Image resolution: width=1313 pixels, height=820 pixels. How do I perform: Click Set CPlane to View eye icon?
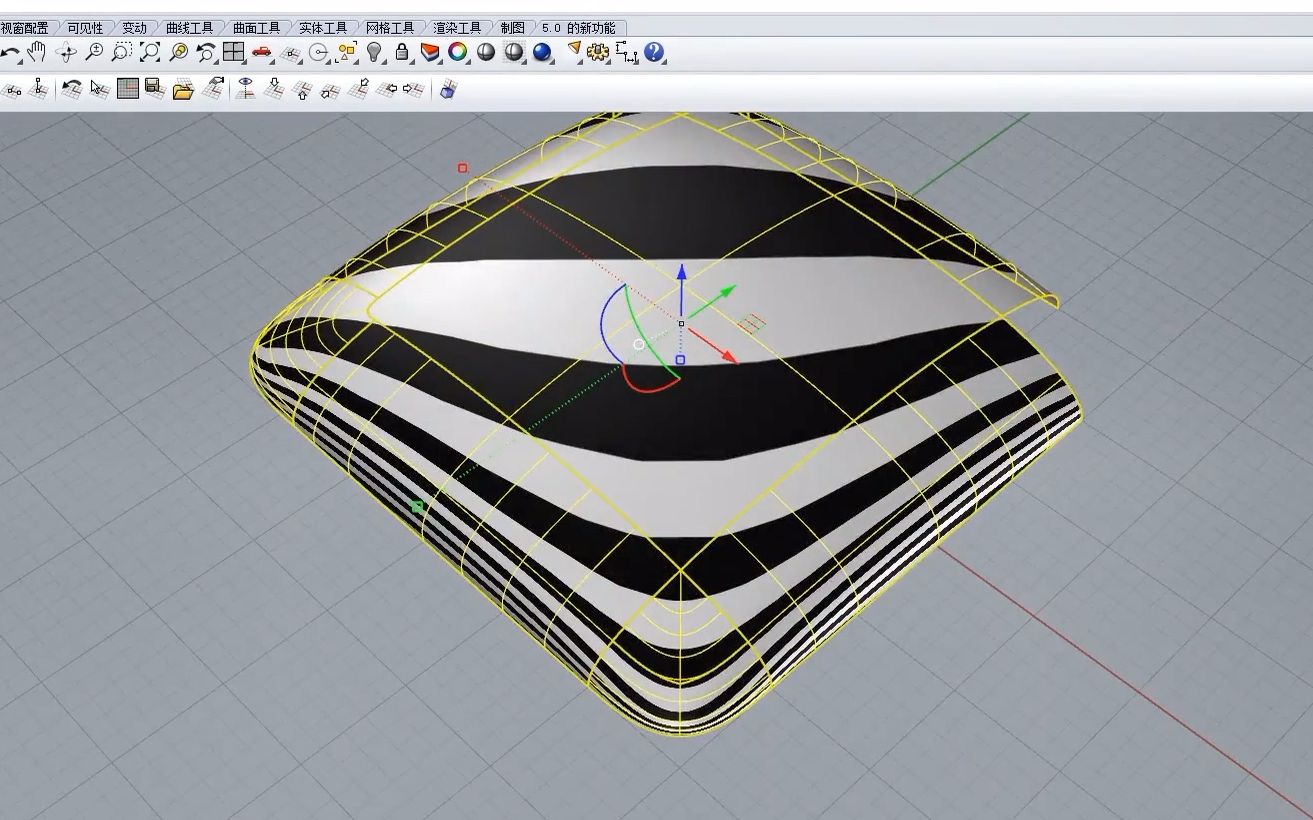(245, 88)
